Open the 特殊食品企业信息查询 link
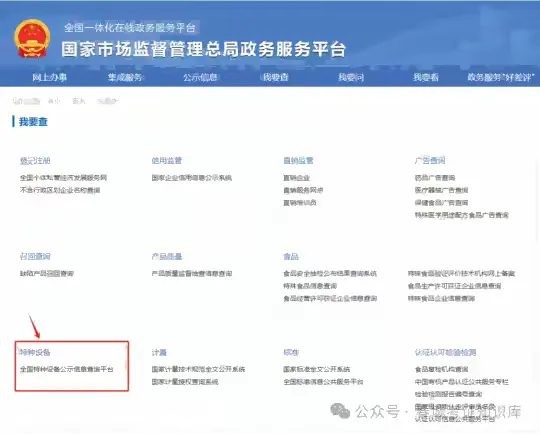This screenshot has height=434, width=540. pos(441,298)
